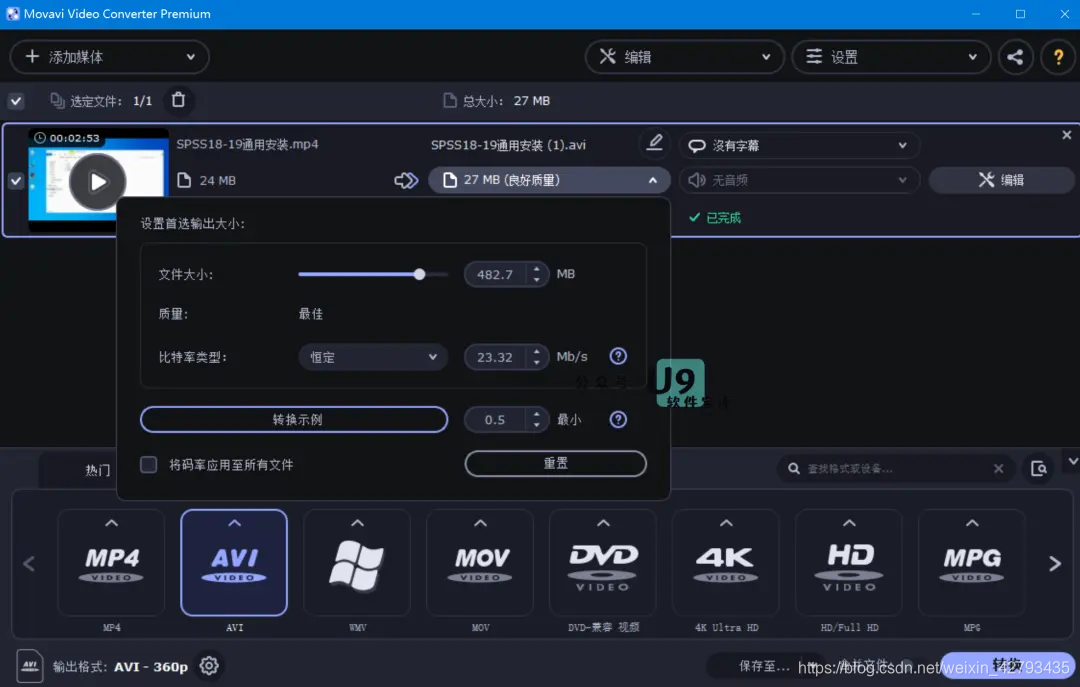Expand MP4 format presets chevron
This screenshot has height=687, width=1080.
click(112, 524)
